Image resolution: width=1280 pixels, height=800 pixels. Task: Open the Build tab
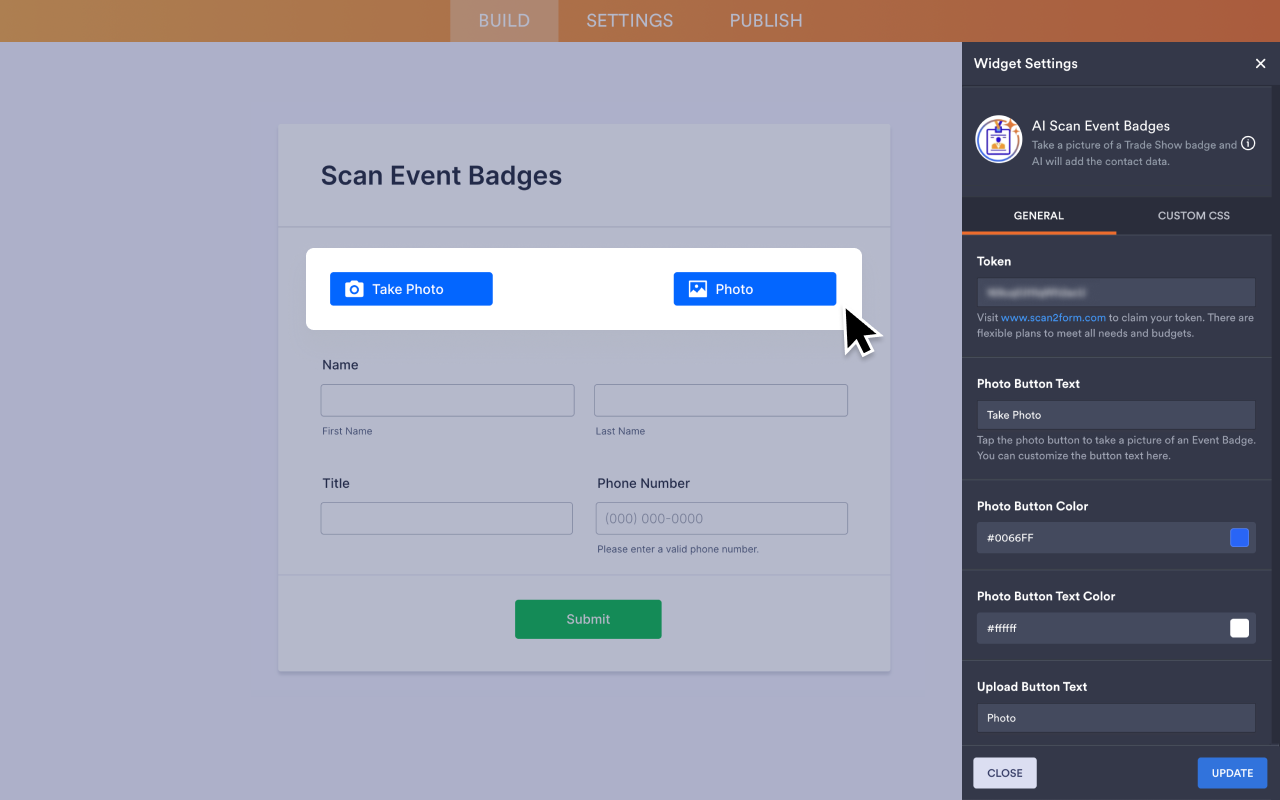click(x=504, y=21)
